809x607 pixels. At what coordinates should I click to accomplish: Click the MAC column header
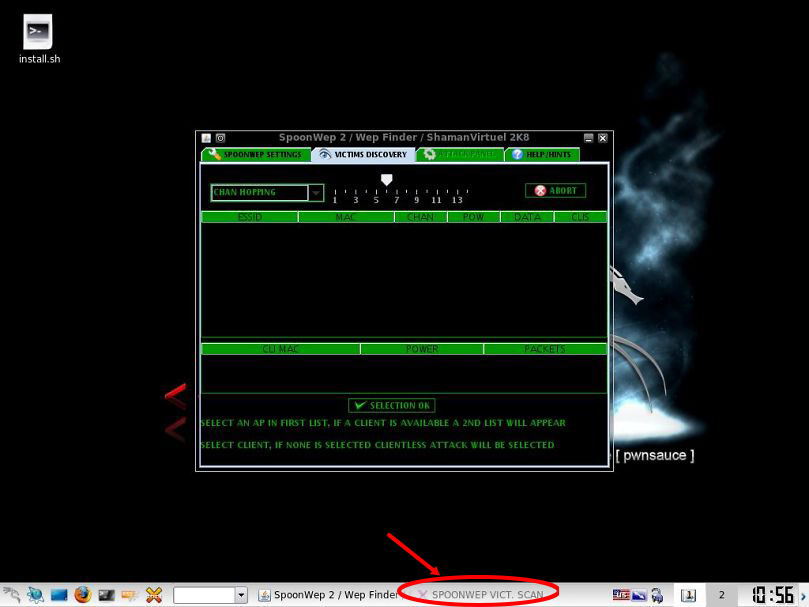point(346,217)
